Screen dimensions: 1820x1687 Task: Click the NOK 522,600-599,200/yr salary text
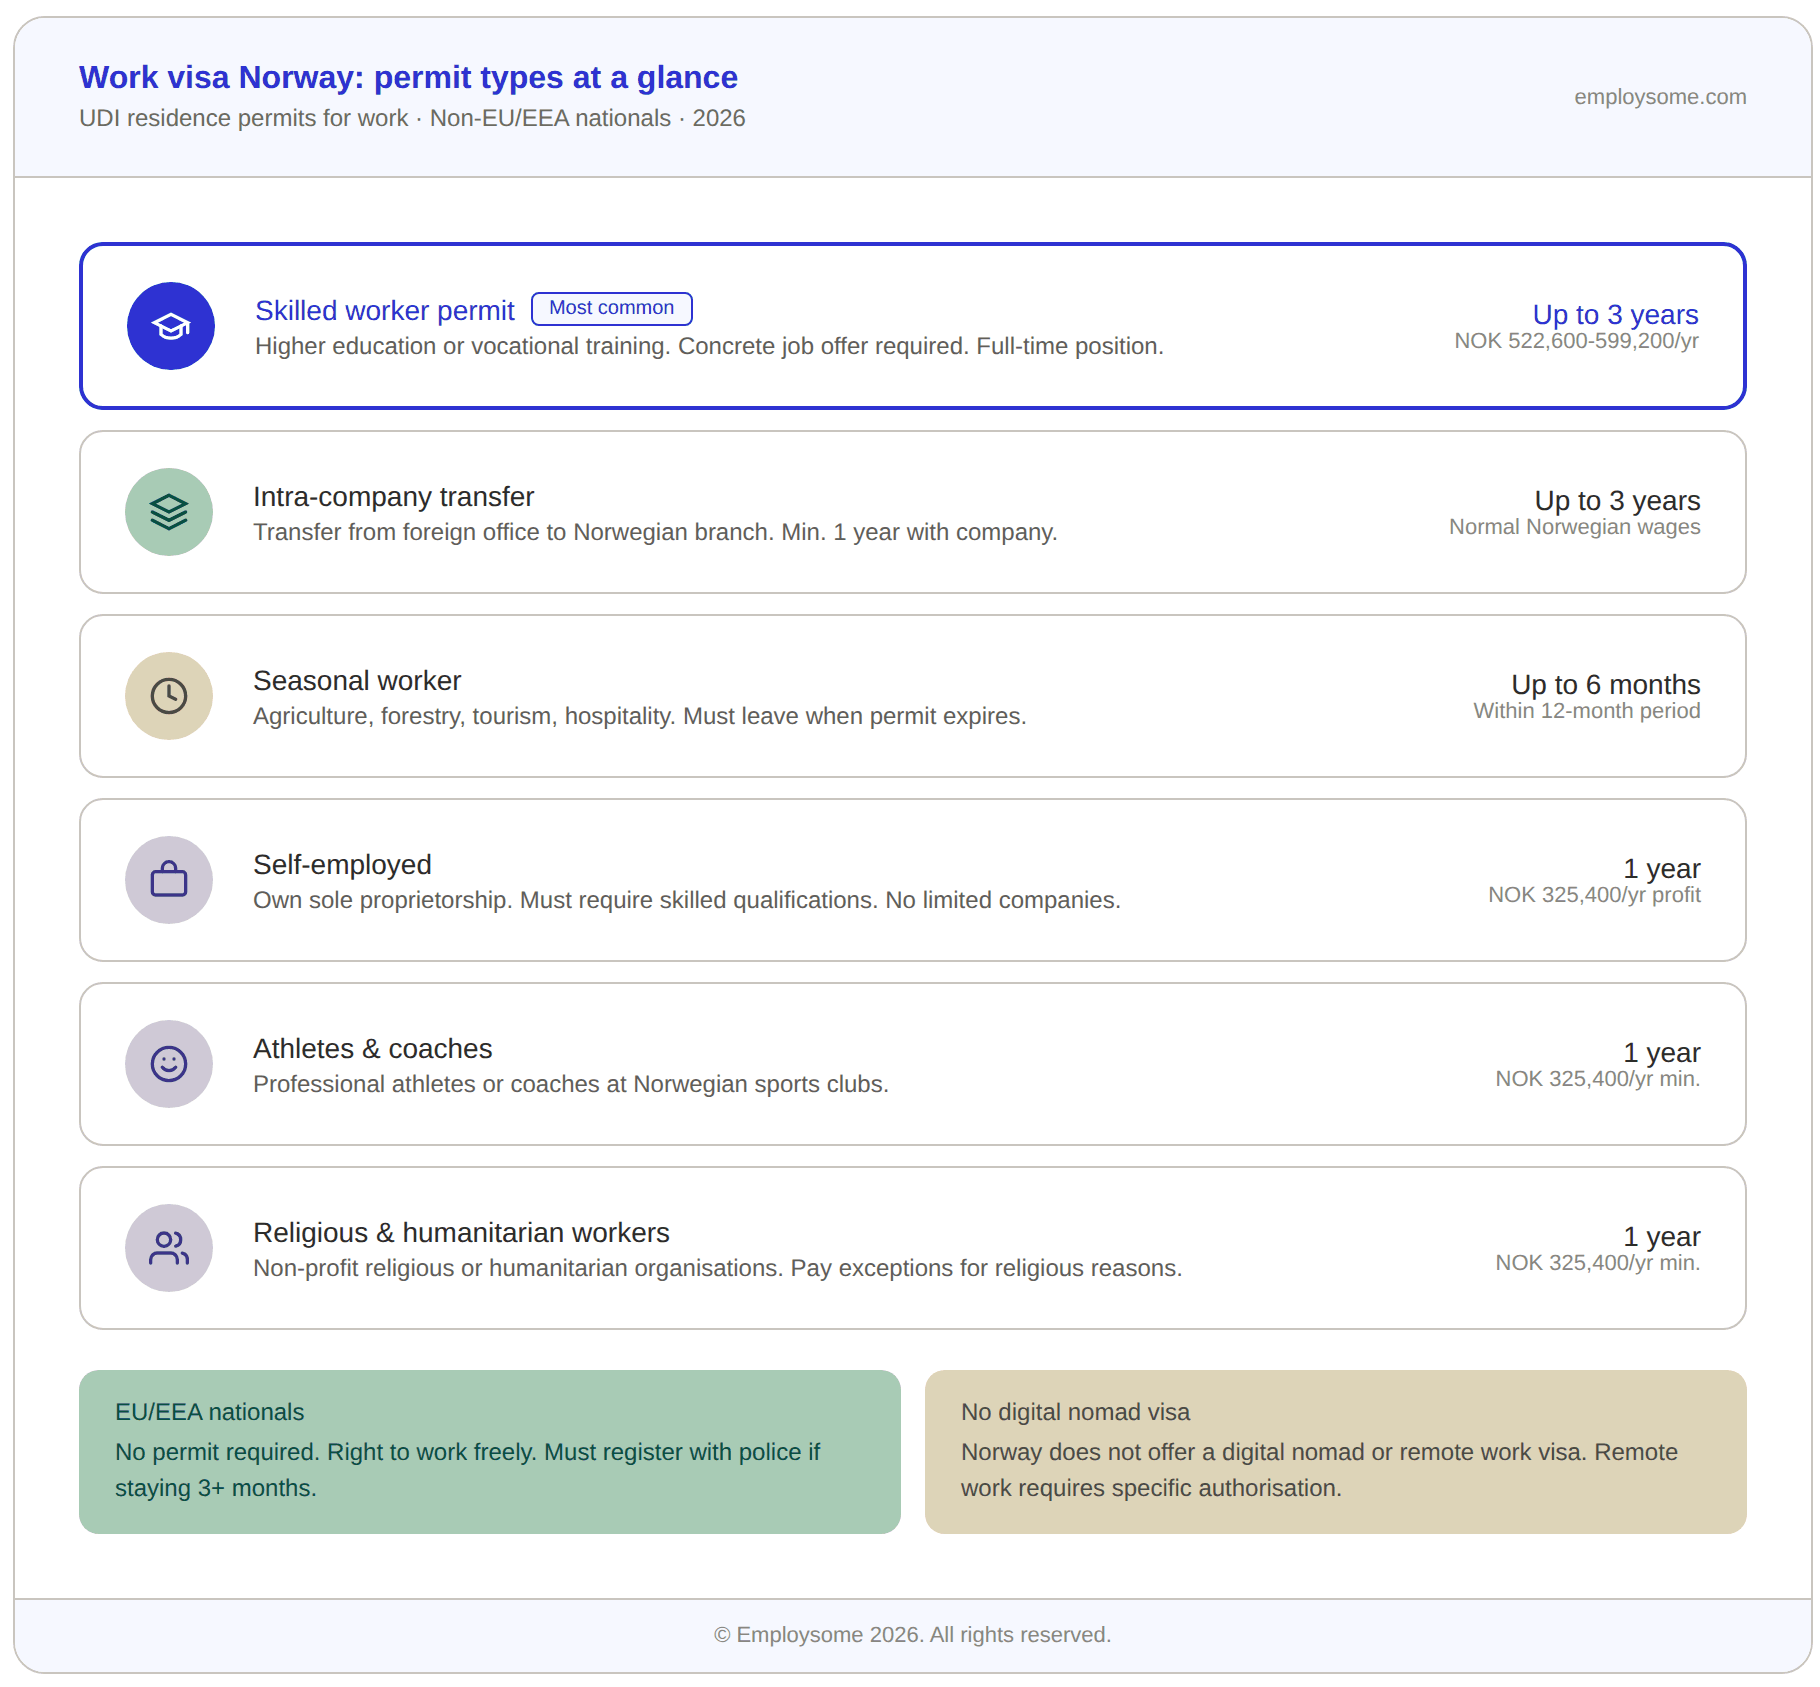(1576, 341)
